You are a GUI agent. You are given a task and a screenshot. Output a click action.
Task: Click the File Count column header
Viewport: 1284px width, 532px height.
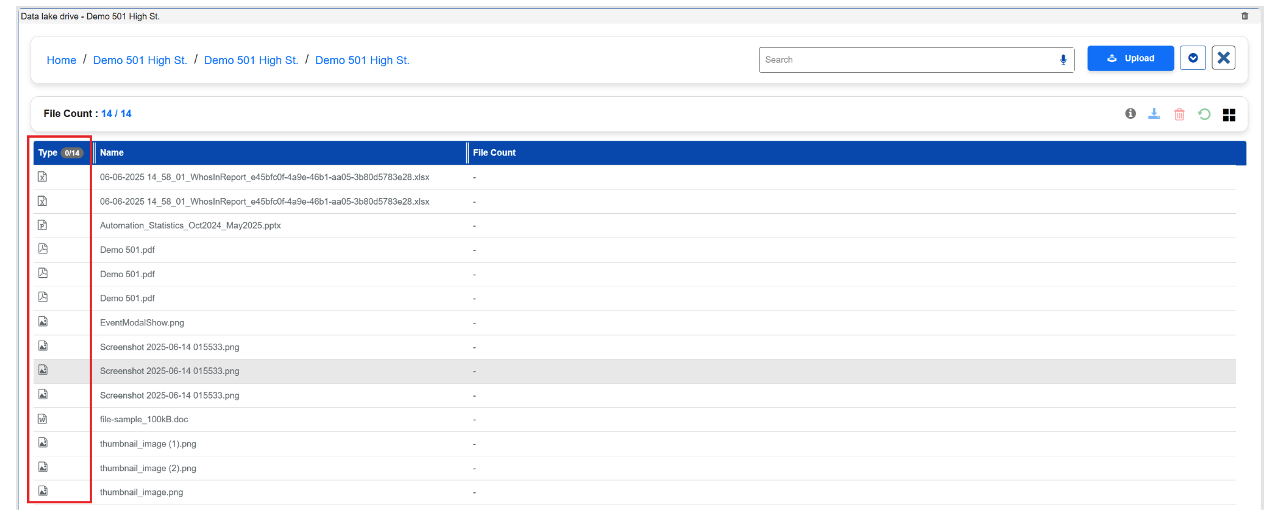point(494,153)
